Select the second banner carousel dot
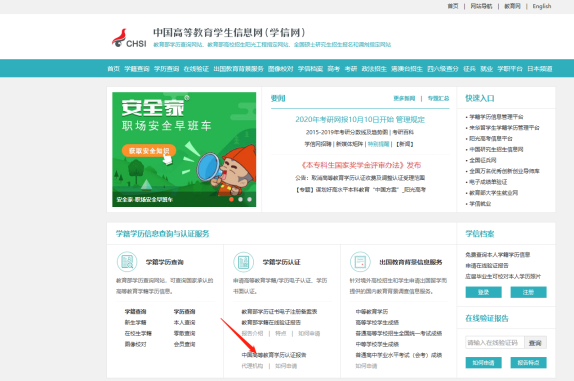The width and height of the screenshot is (574, 381). [241, 199]
